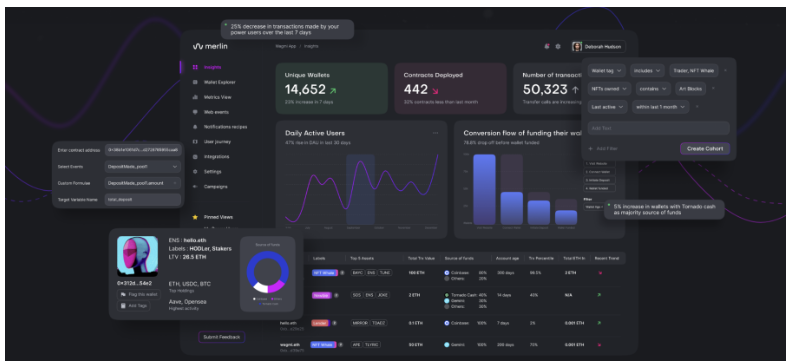Click the Trader, NFT Whale value field
Screen dimensions: 793x364
pyautogui.click(x=693, y=71)
